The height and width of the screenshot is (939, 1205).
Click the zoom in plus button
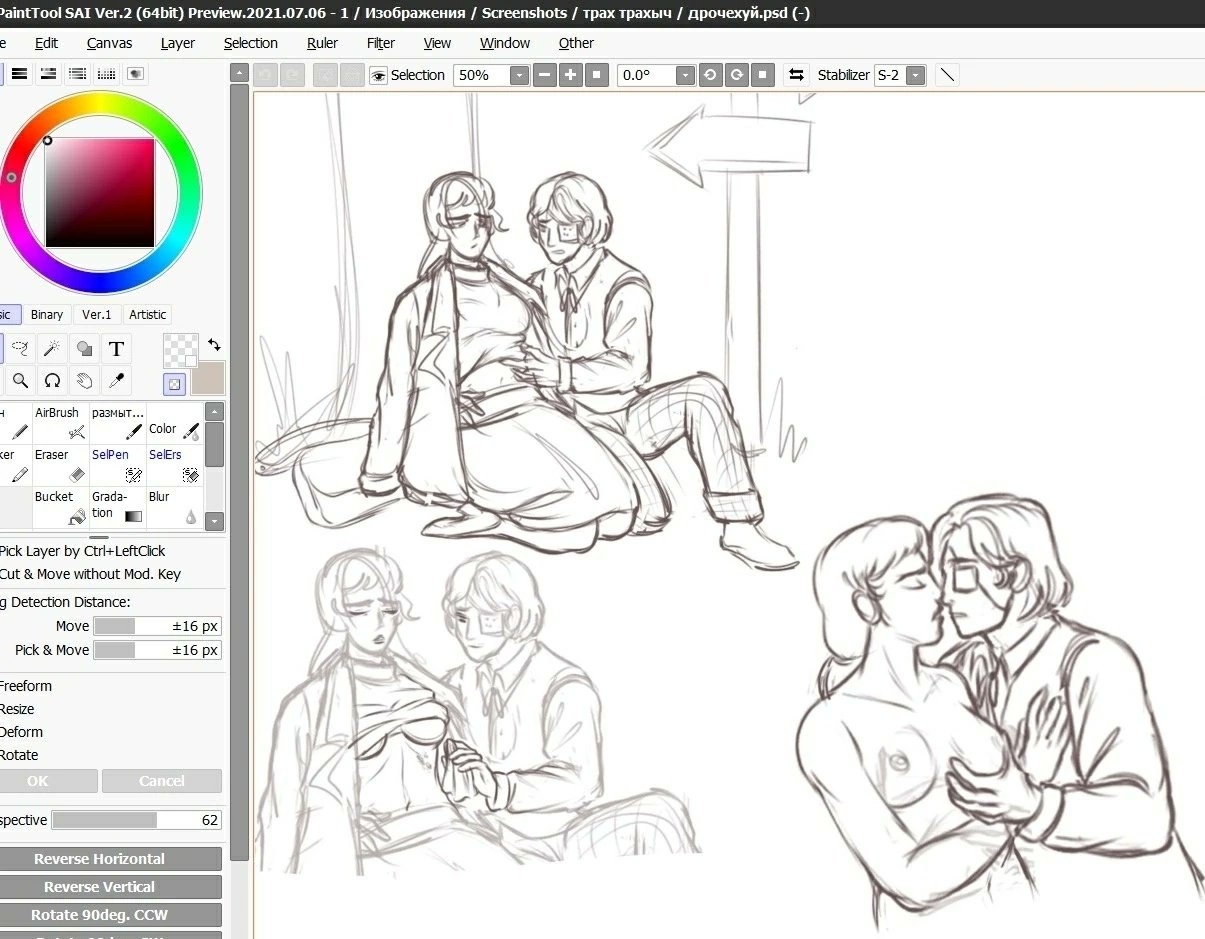pos(570,75)
